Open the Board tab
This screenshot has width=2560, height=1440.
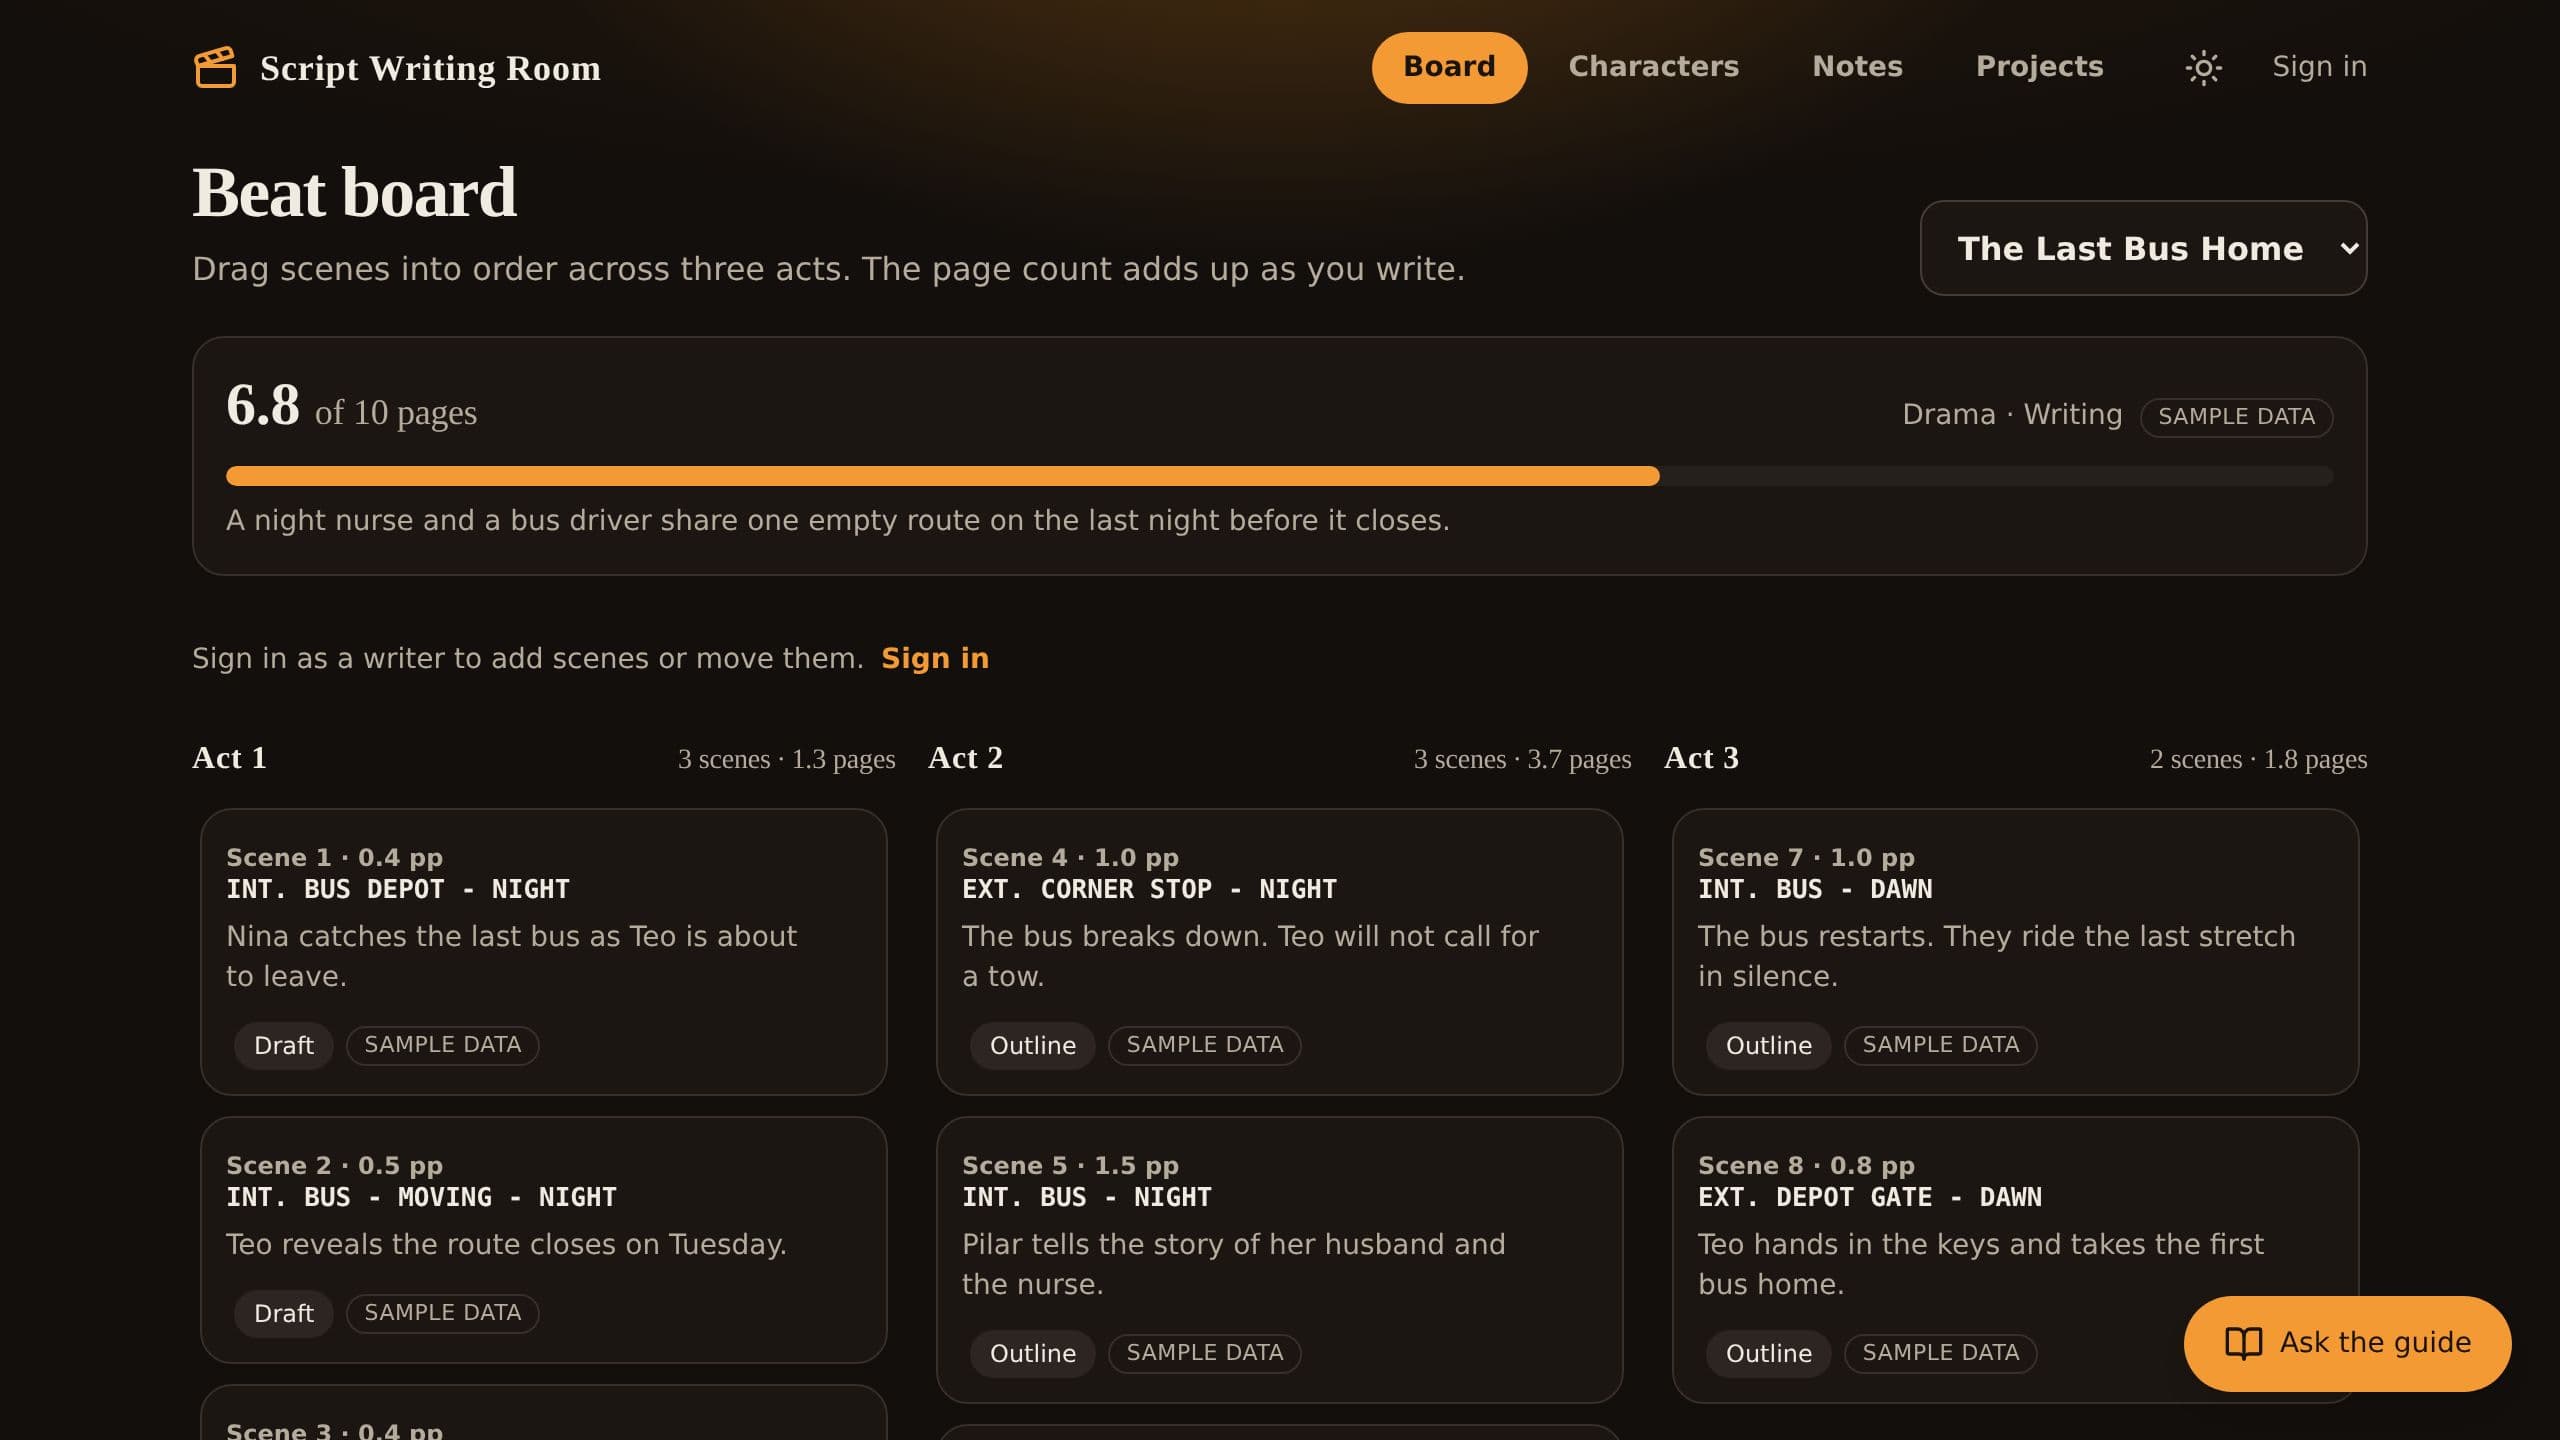coord(1449,67)
